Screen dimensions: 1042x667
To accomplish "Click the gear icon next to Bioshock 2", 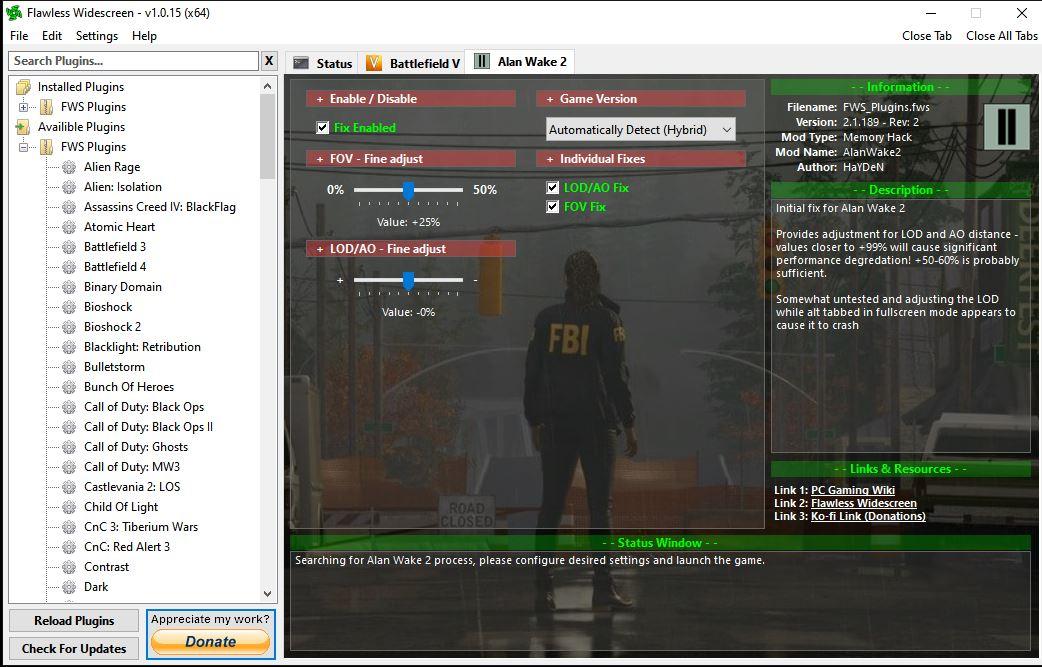I will 69,327.
